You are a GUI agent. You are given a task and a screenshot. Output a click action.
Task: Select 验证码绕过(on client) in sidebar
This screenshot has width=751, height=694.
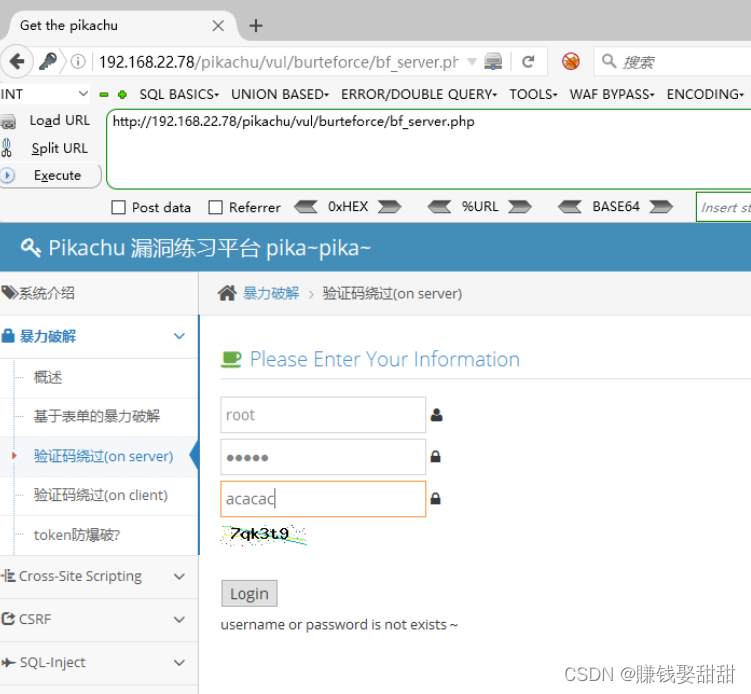(101, 495)
